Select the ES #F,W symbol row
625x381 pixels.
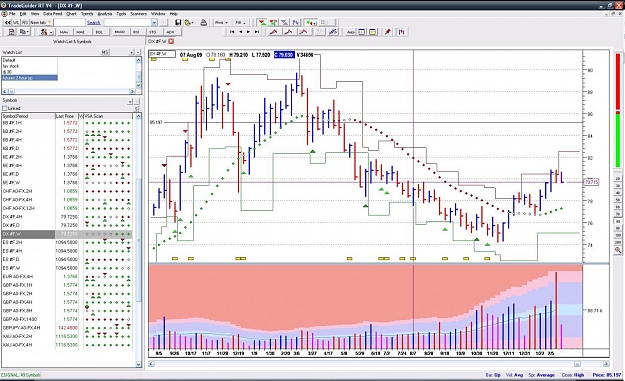[x=67, y=268]
